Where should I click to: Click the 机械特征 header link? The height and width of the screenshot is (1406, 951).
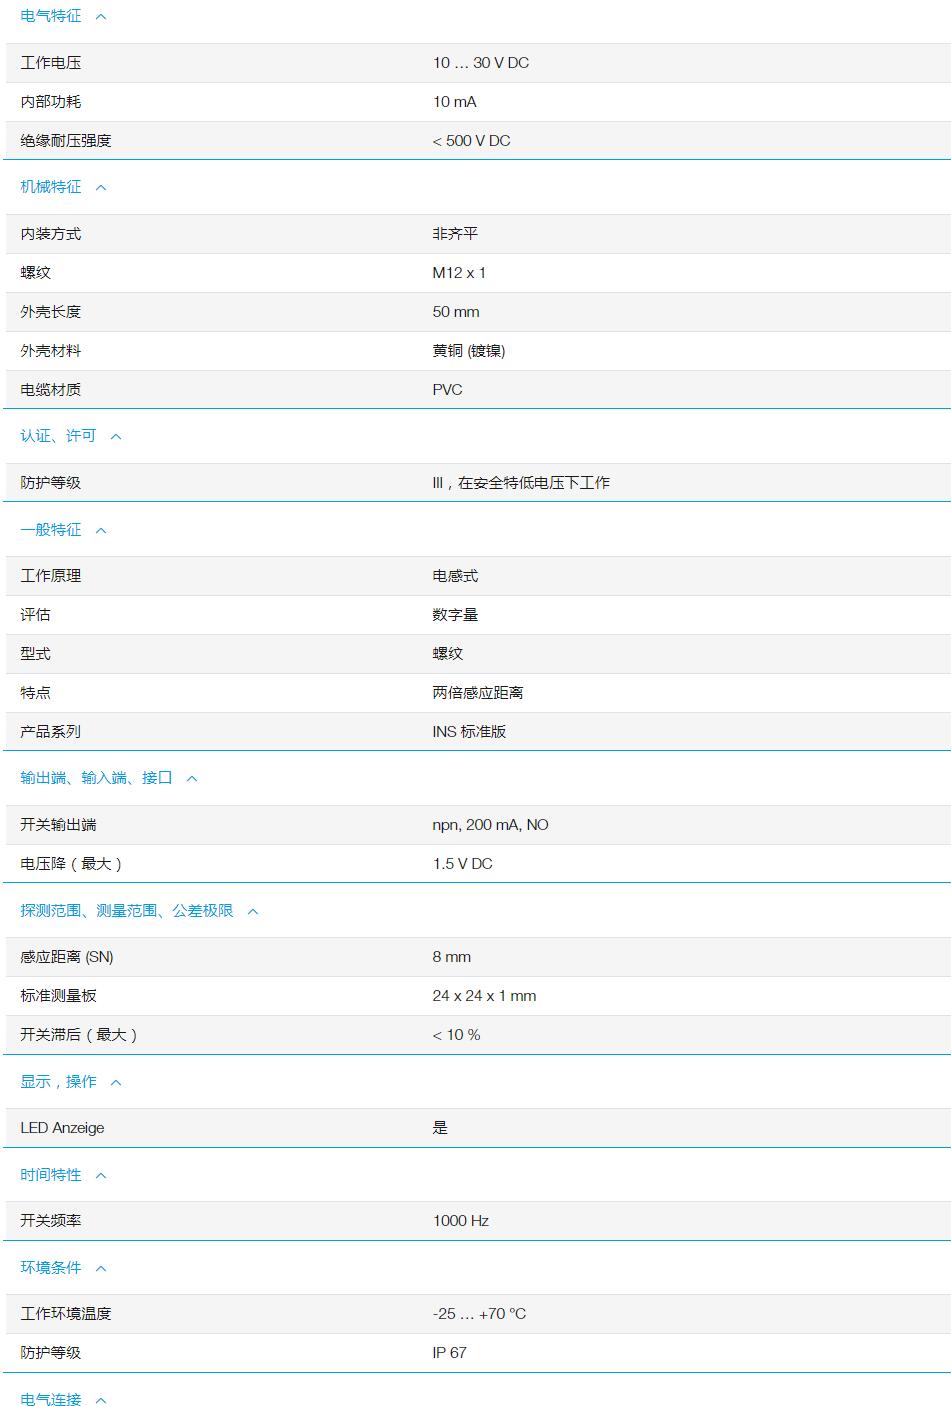(x=46, y=187)
